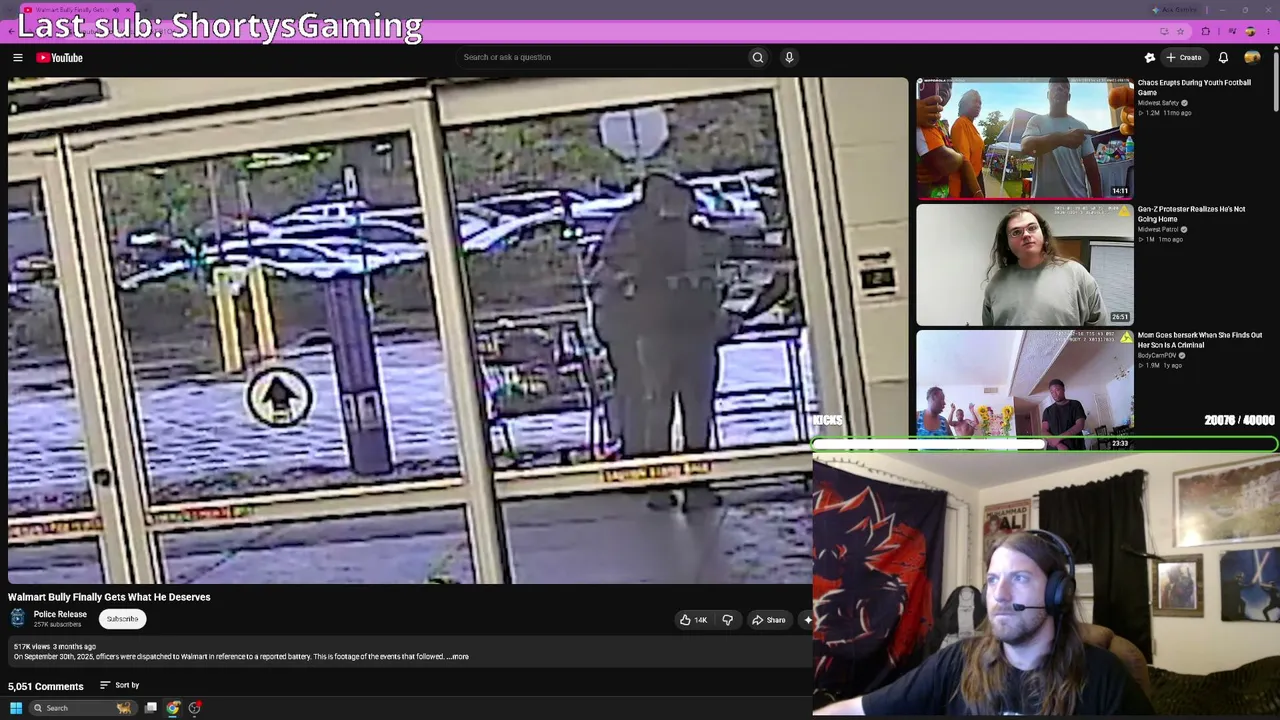
Task: Click the Windows taskbar Search box
Action: click(82, 708)
